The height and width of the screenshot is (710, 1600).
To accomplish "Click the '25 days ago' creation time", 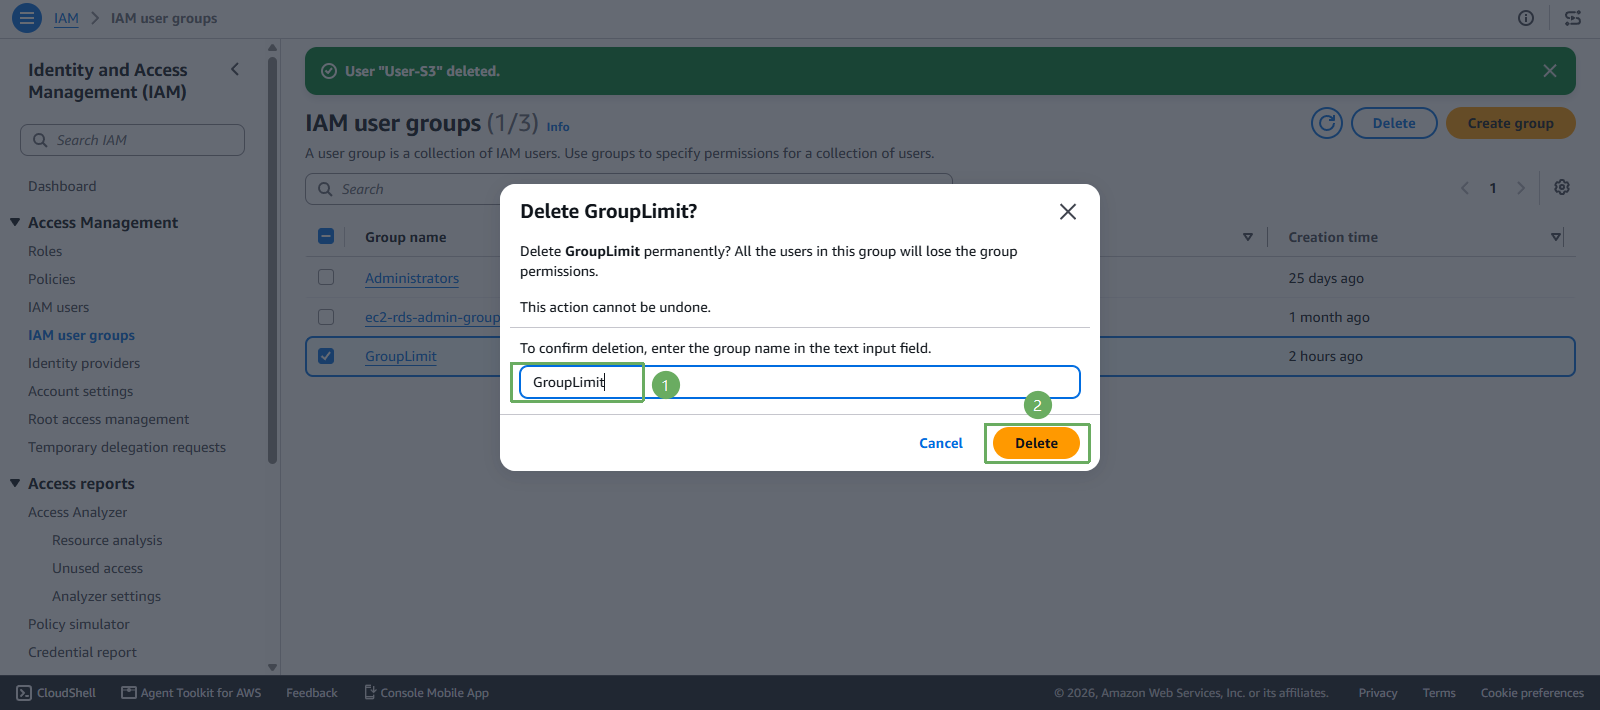I will click(1326, 278).
